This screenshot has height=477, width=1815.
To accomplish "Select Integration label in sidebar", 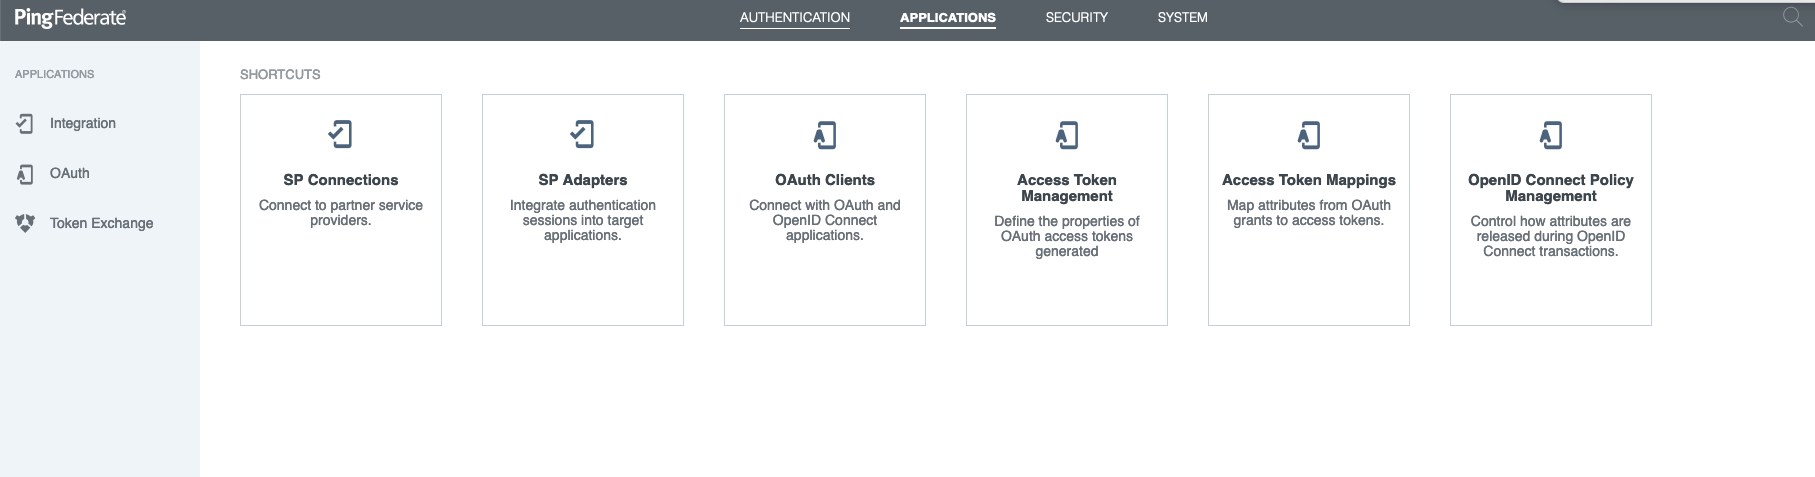I will tap(83, 123).
